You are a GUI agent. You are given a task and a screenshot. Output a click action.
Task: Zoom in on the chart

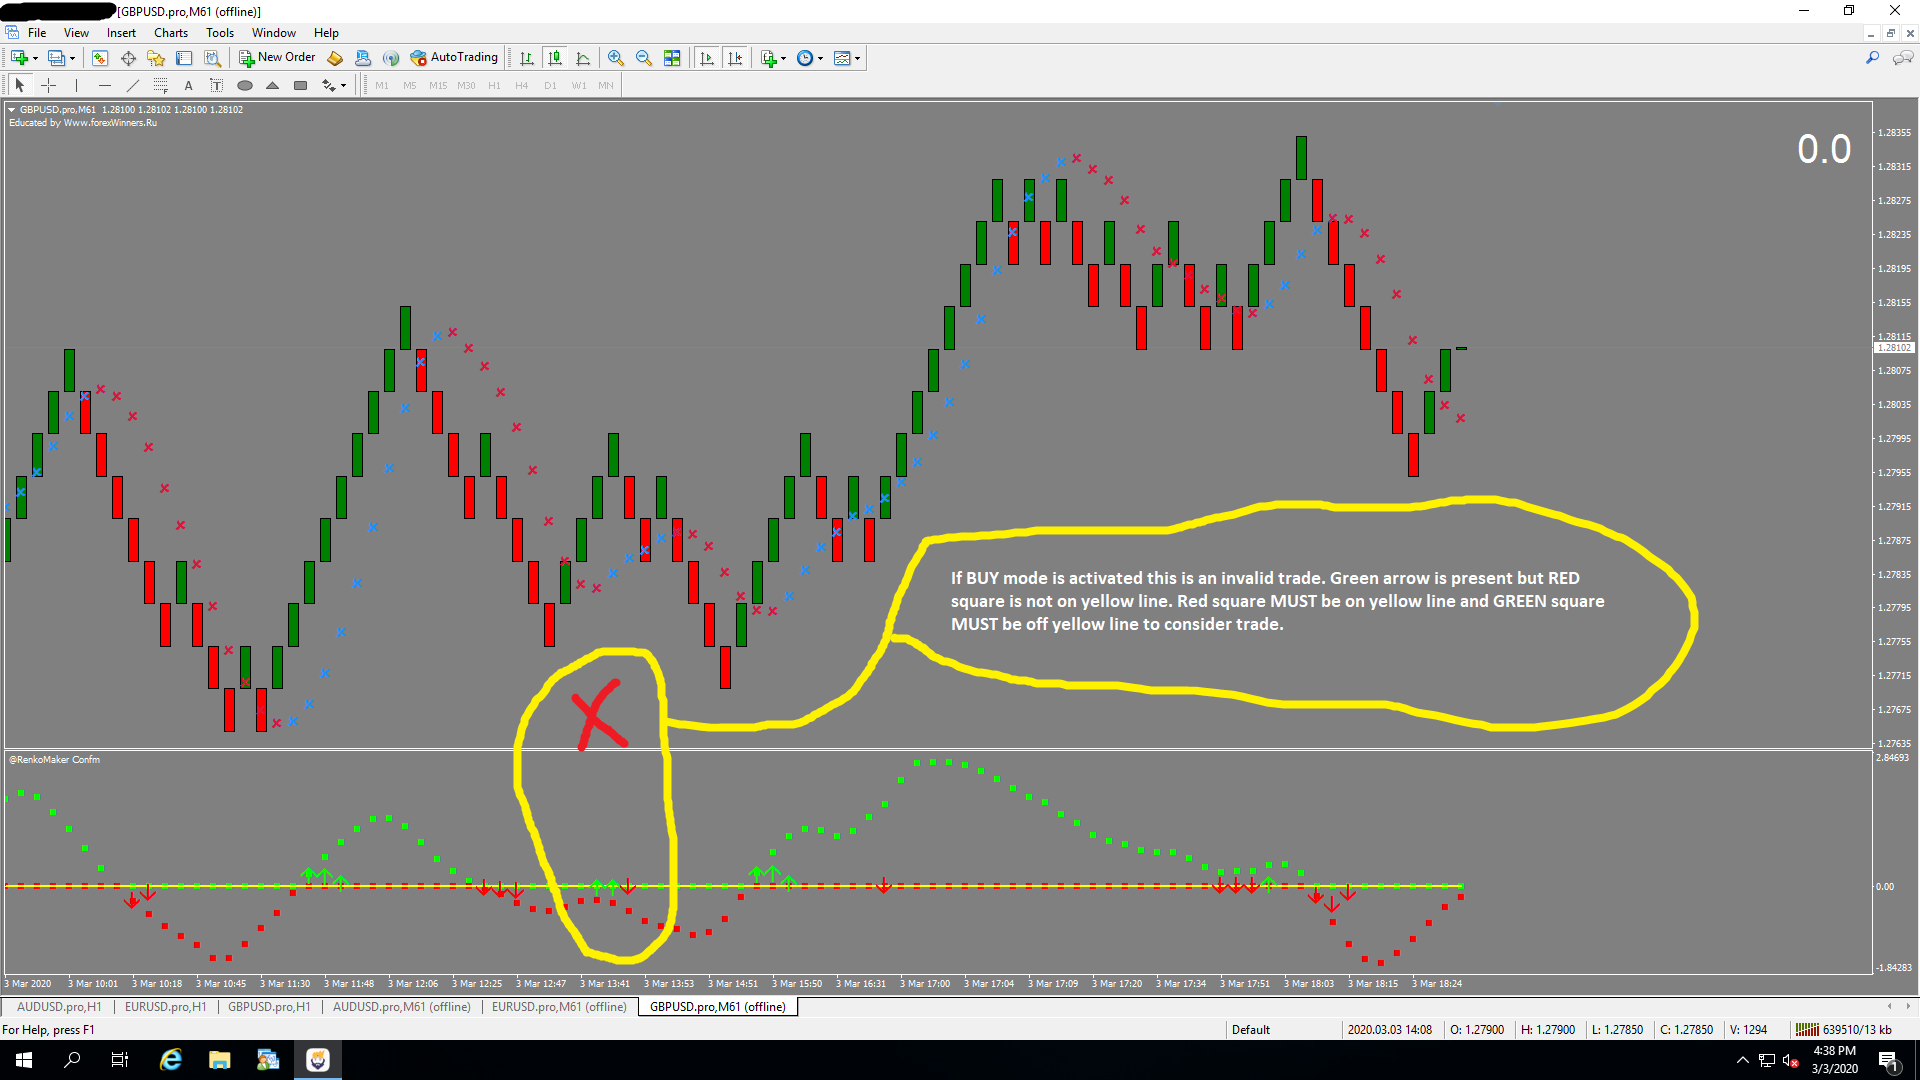click(616, 58)
